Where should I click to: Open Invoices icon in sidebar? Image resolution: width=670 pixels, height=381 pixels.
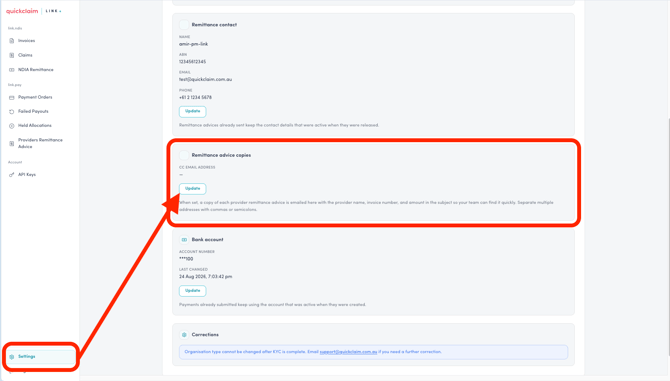click(x=12, y=41)
